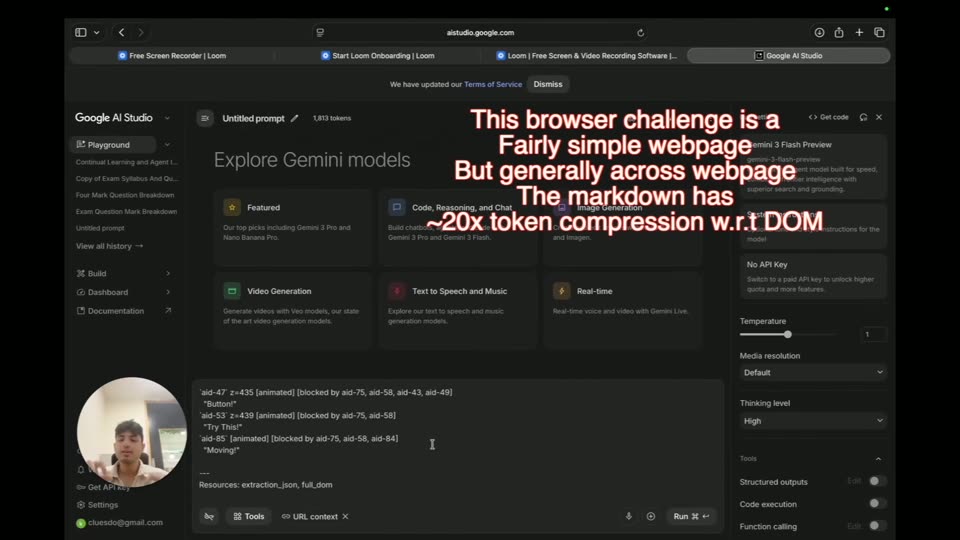Screen dimensions: 960x540
Task: Expand the Google AI Studio logo dropdown
Action: pos(167,118)
